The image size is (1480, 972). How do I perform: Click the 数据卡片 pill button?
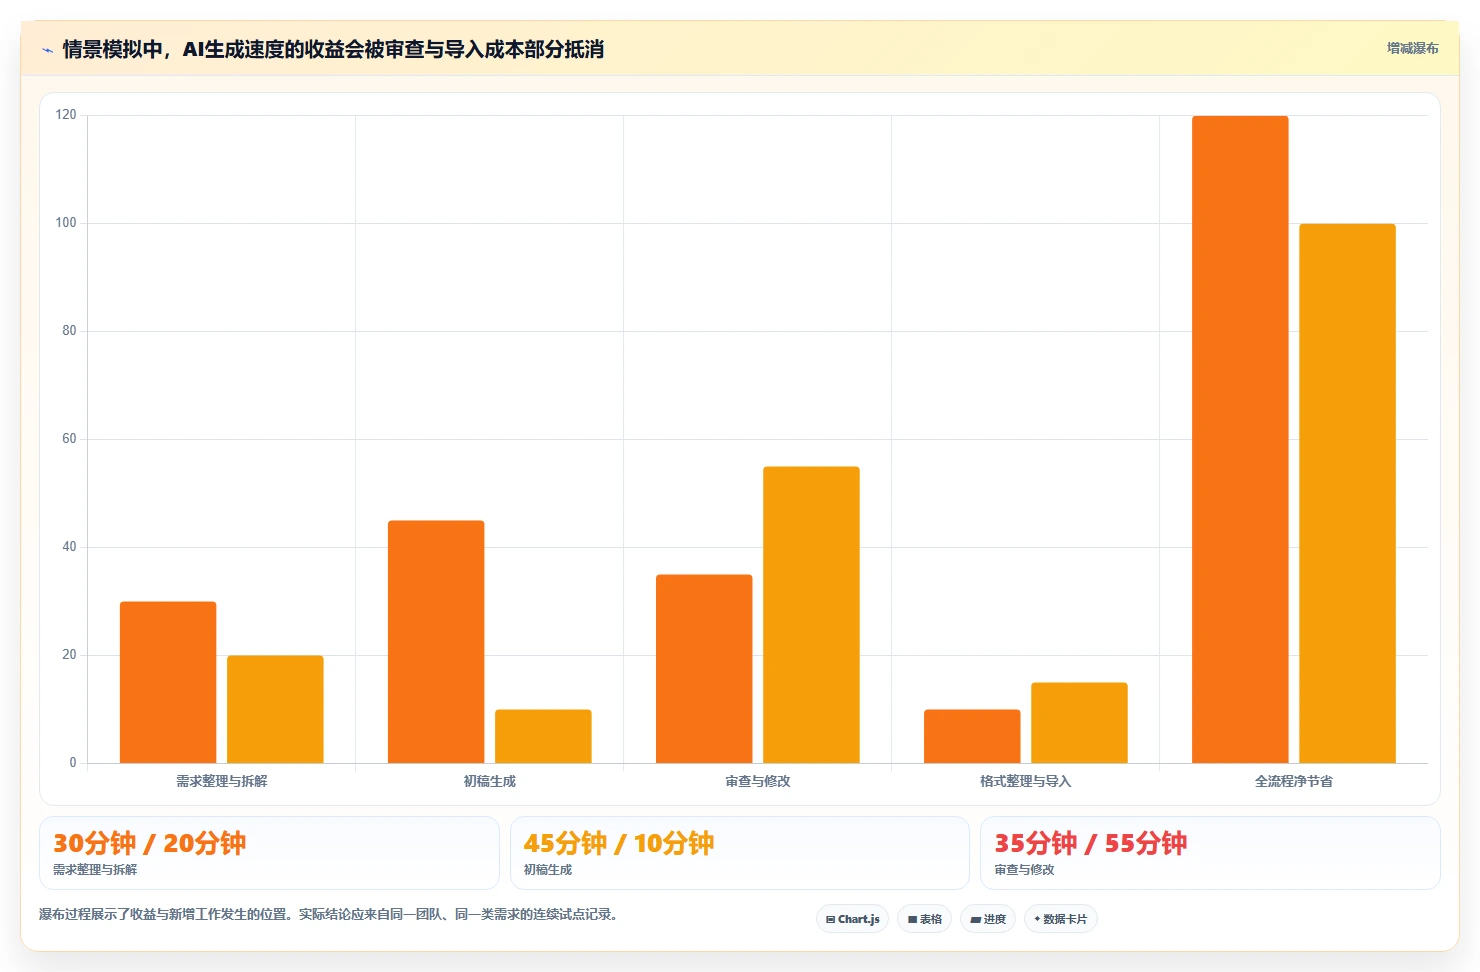click(1060, 919)
